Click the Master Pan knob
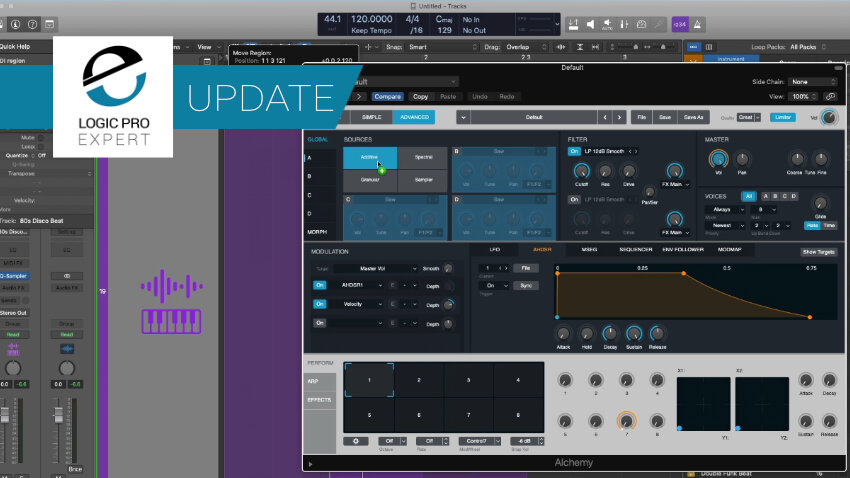850x478 pixels. (x=742, y=159)
